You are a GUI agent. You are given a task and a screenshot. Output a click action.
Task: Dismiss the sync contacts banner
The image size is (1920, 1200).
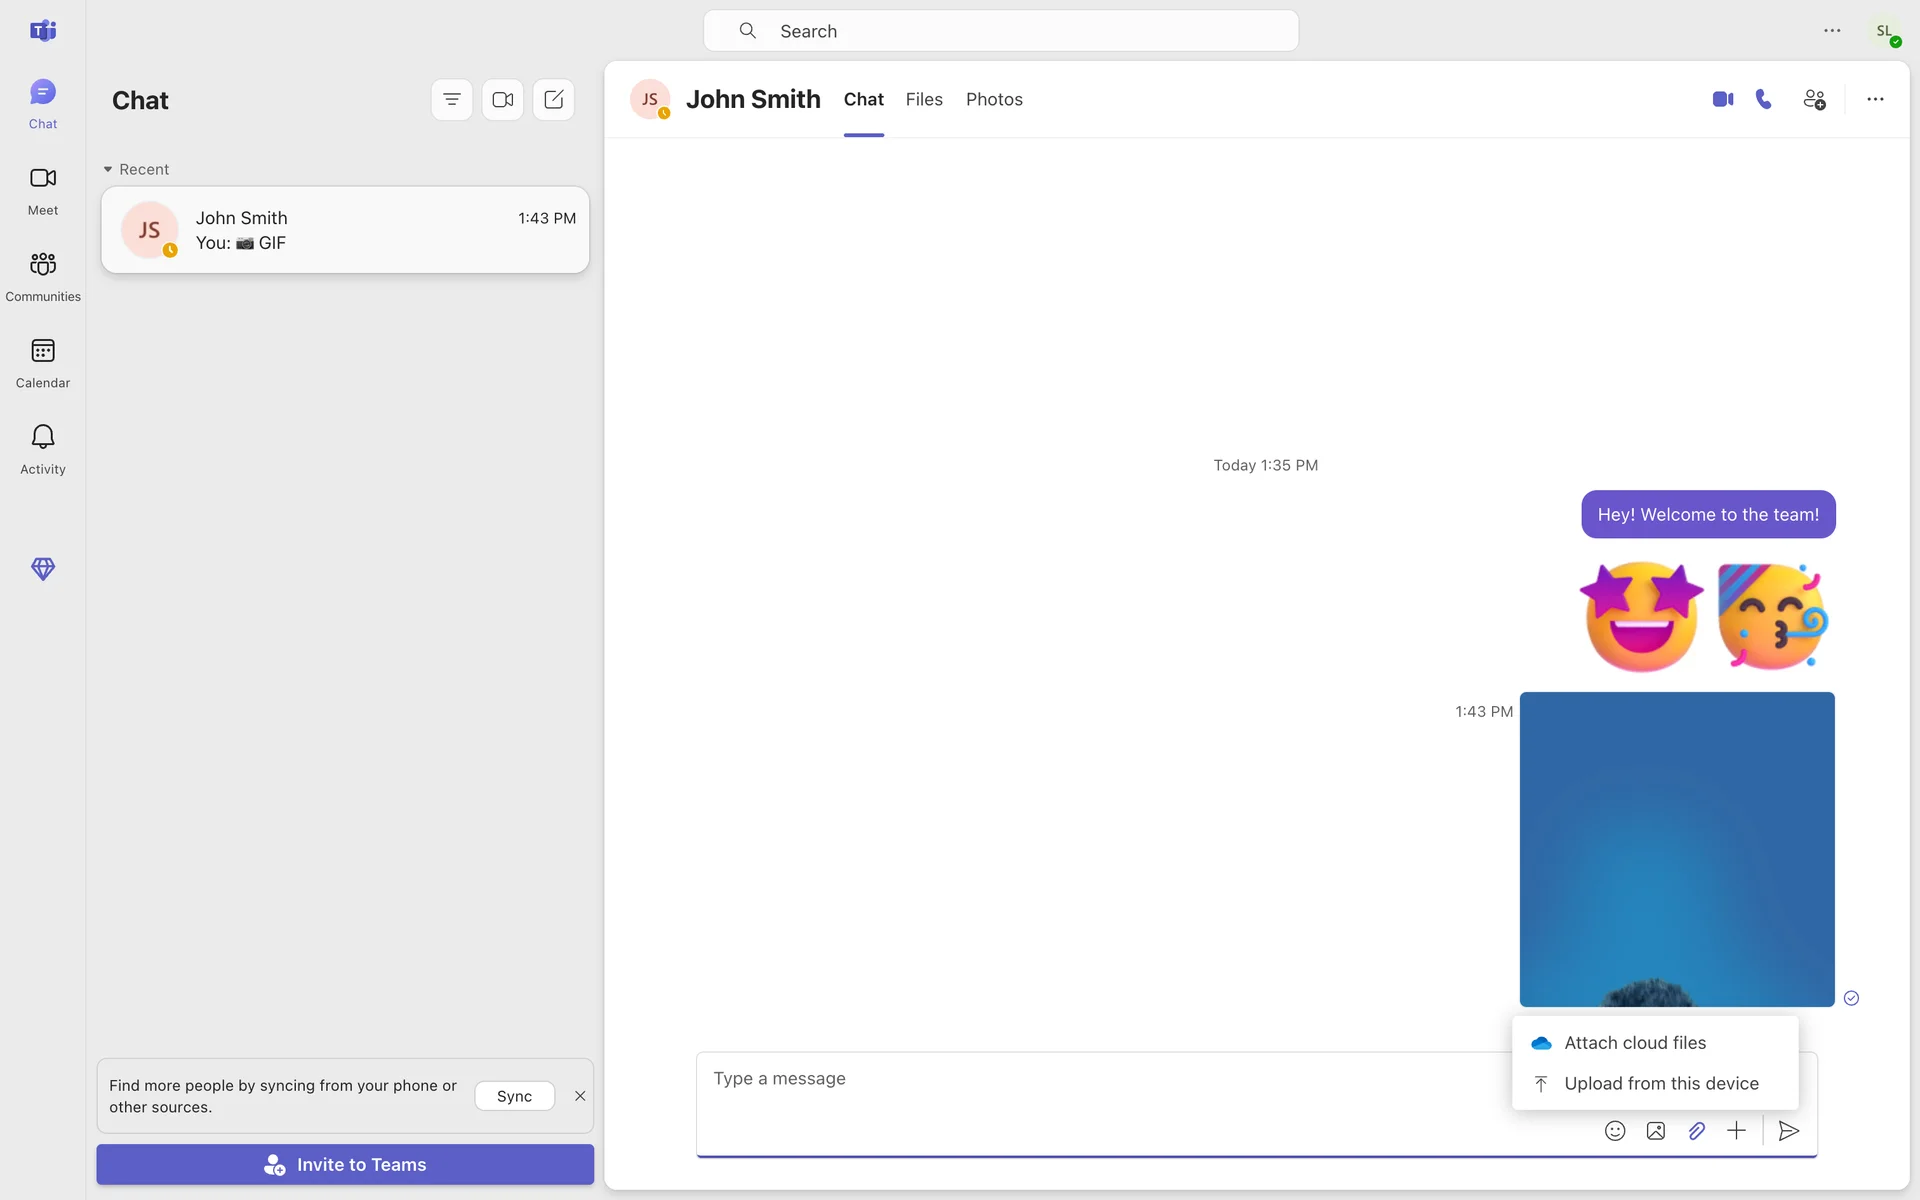(x=580, y=1096)
